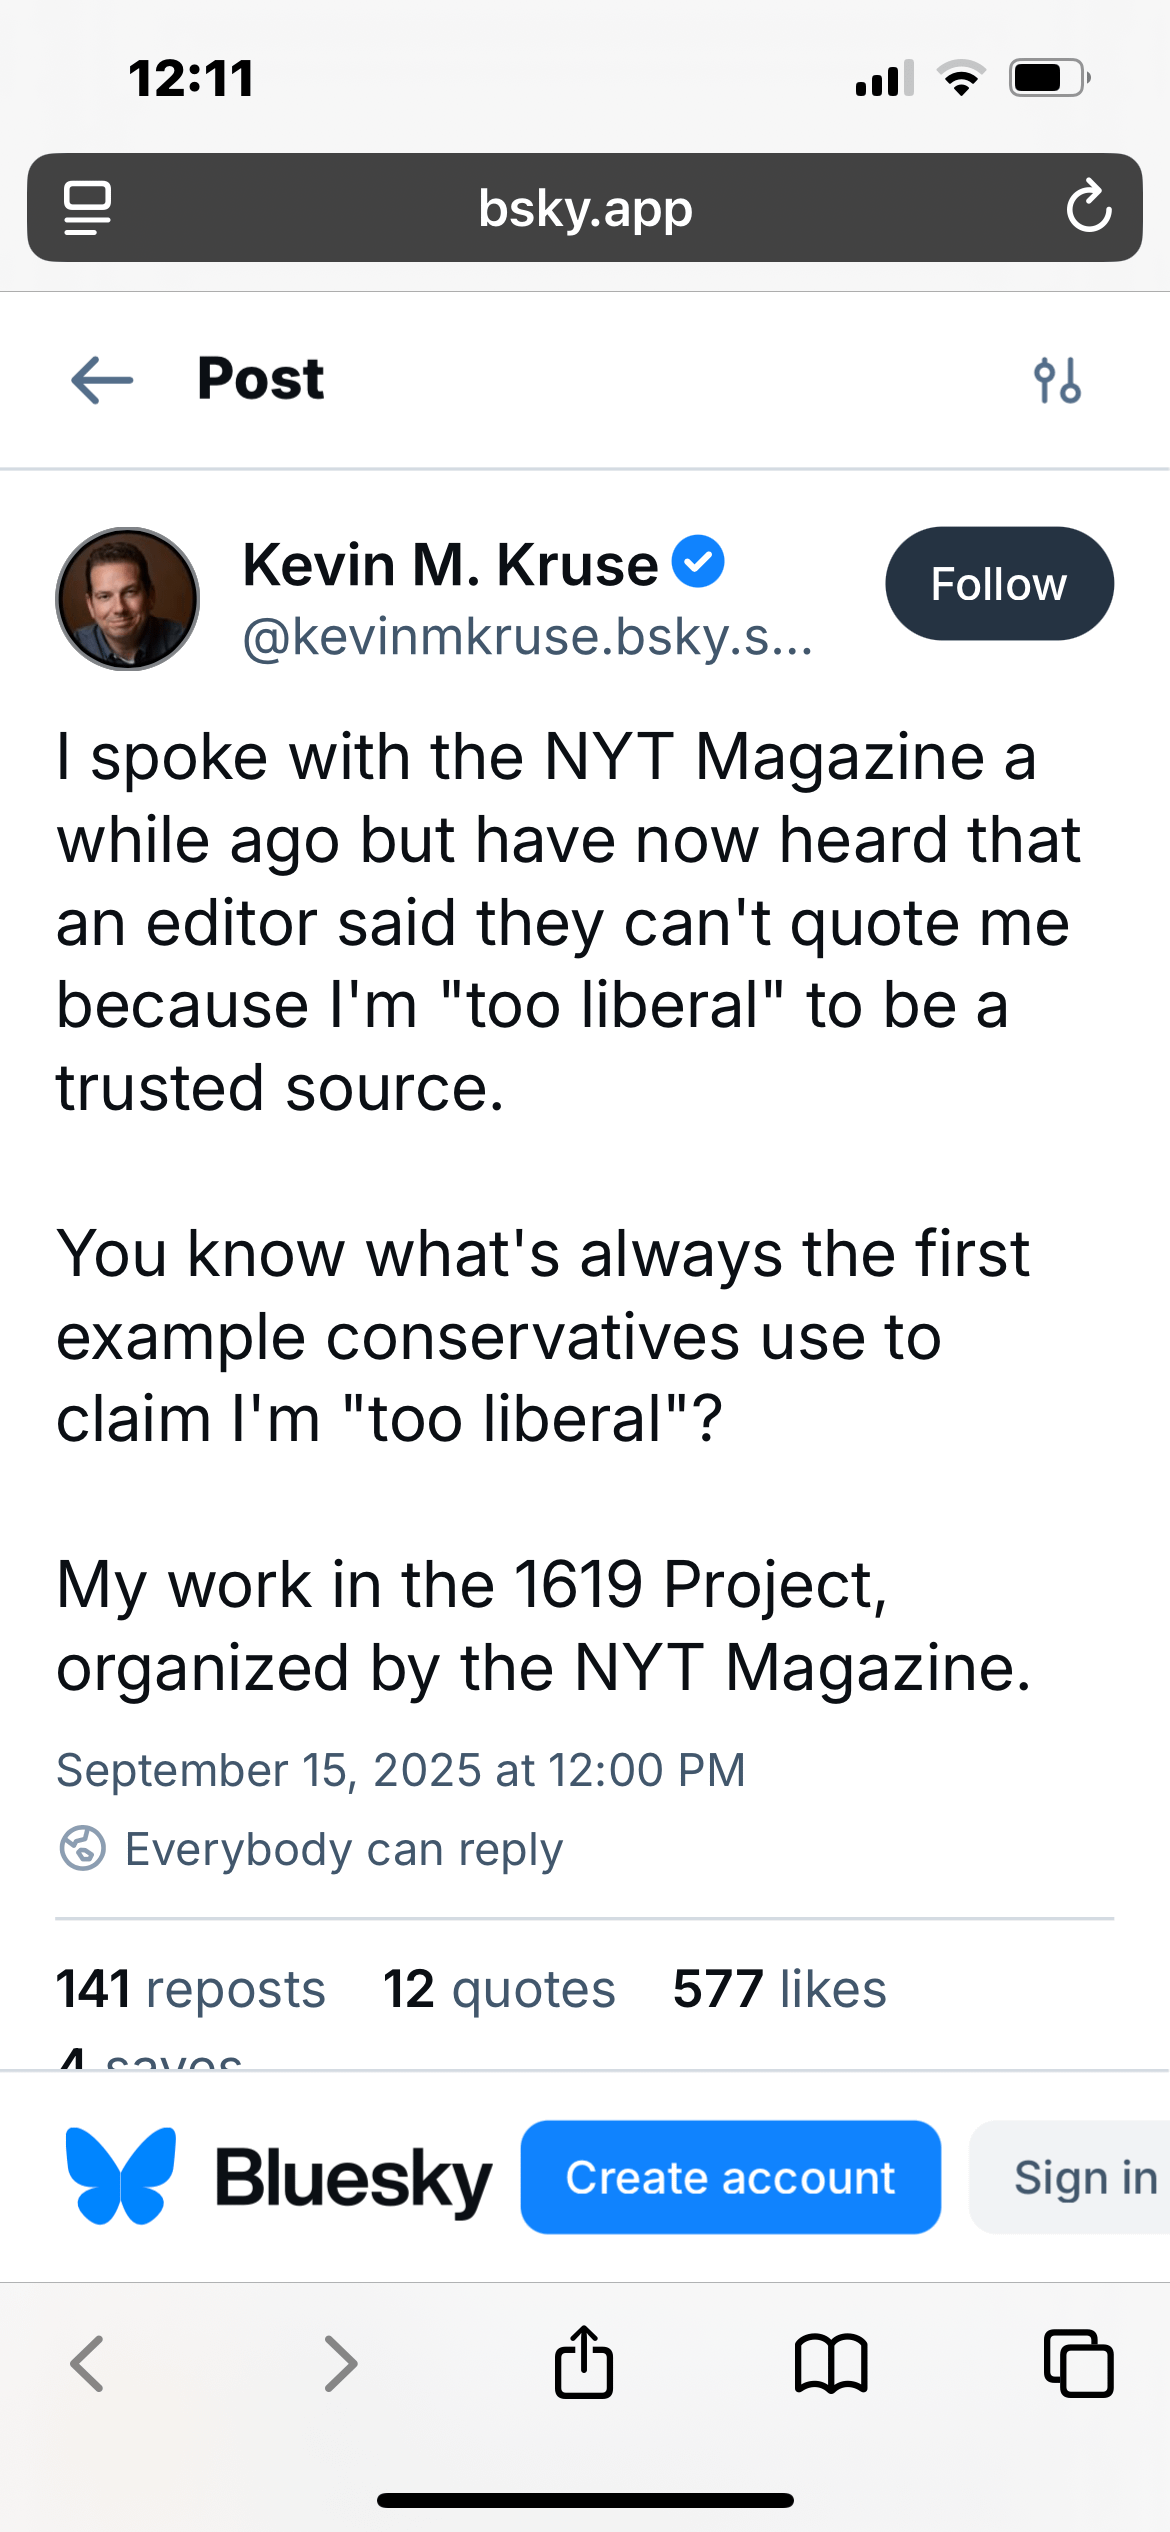This screenshot has width=1170, height=2532.
Task: Tap the Bluesky butterfly logo
Action: [121, 2177]
